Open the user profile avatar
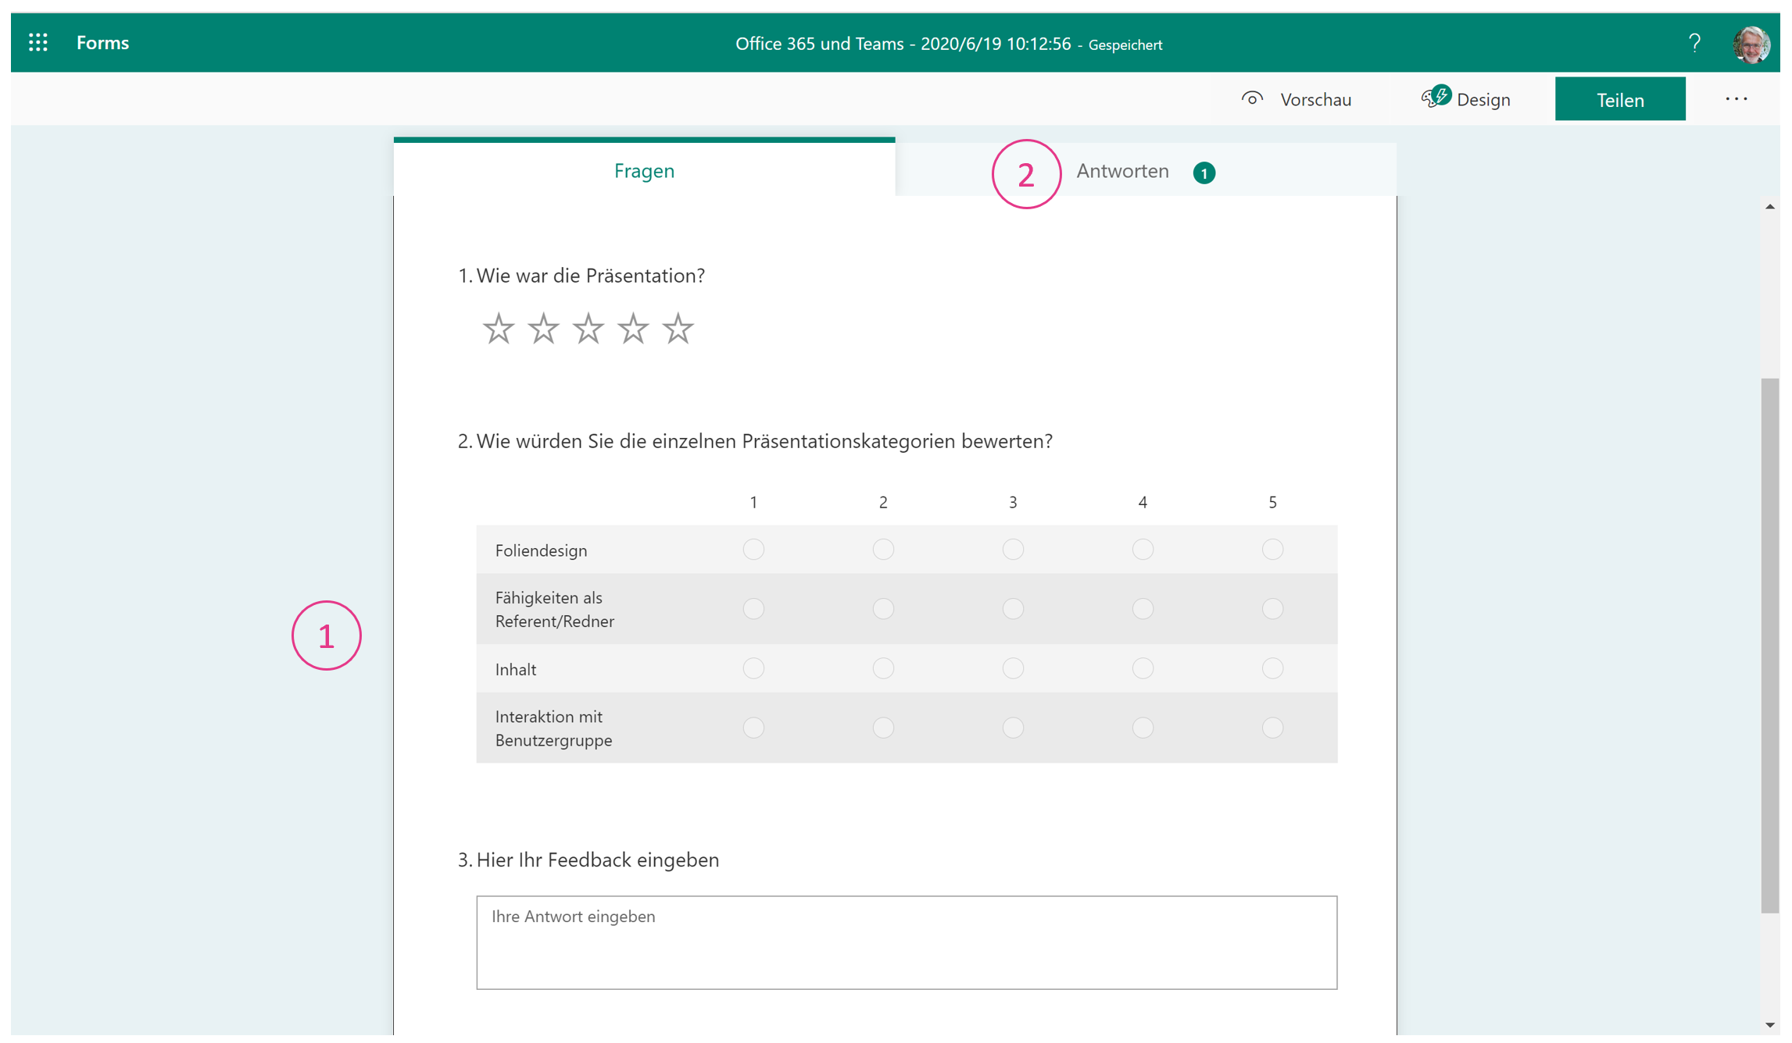This screenshot has height=1043, width=1792. click(1751, 44)
